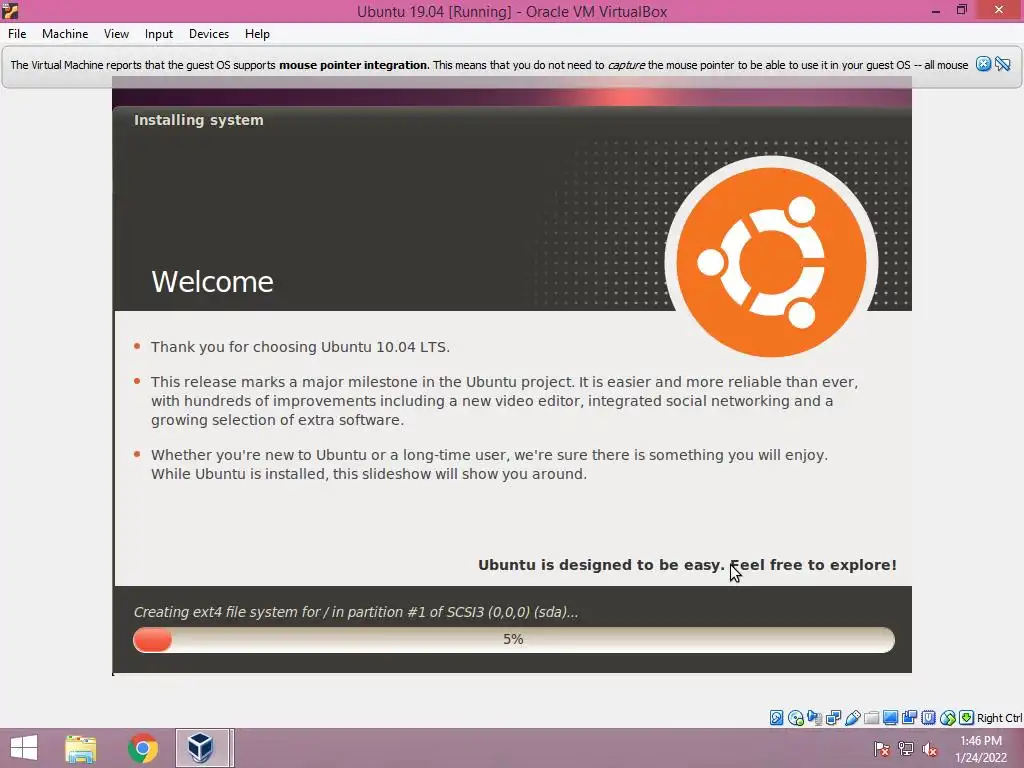
Task: Click the network adapters status icon
Action: pos(833,718)
